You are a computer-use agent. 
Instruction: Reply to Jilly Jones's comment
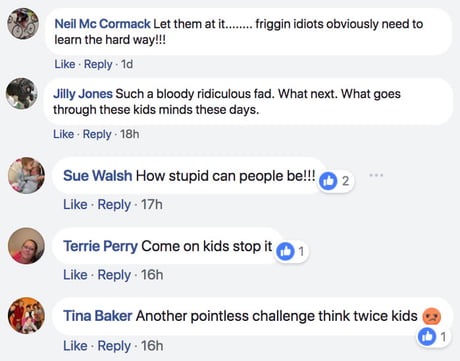97,134
